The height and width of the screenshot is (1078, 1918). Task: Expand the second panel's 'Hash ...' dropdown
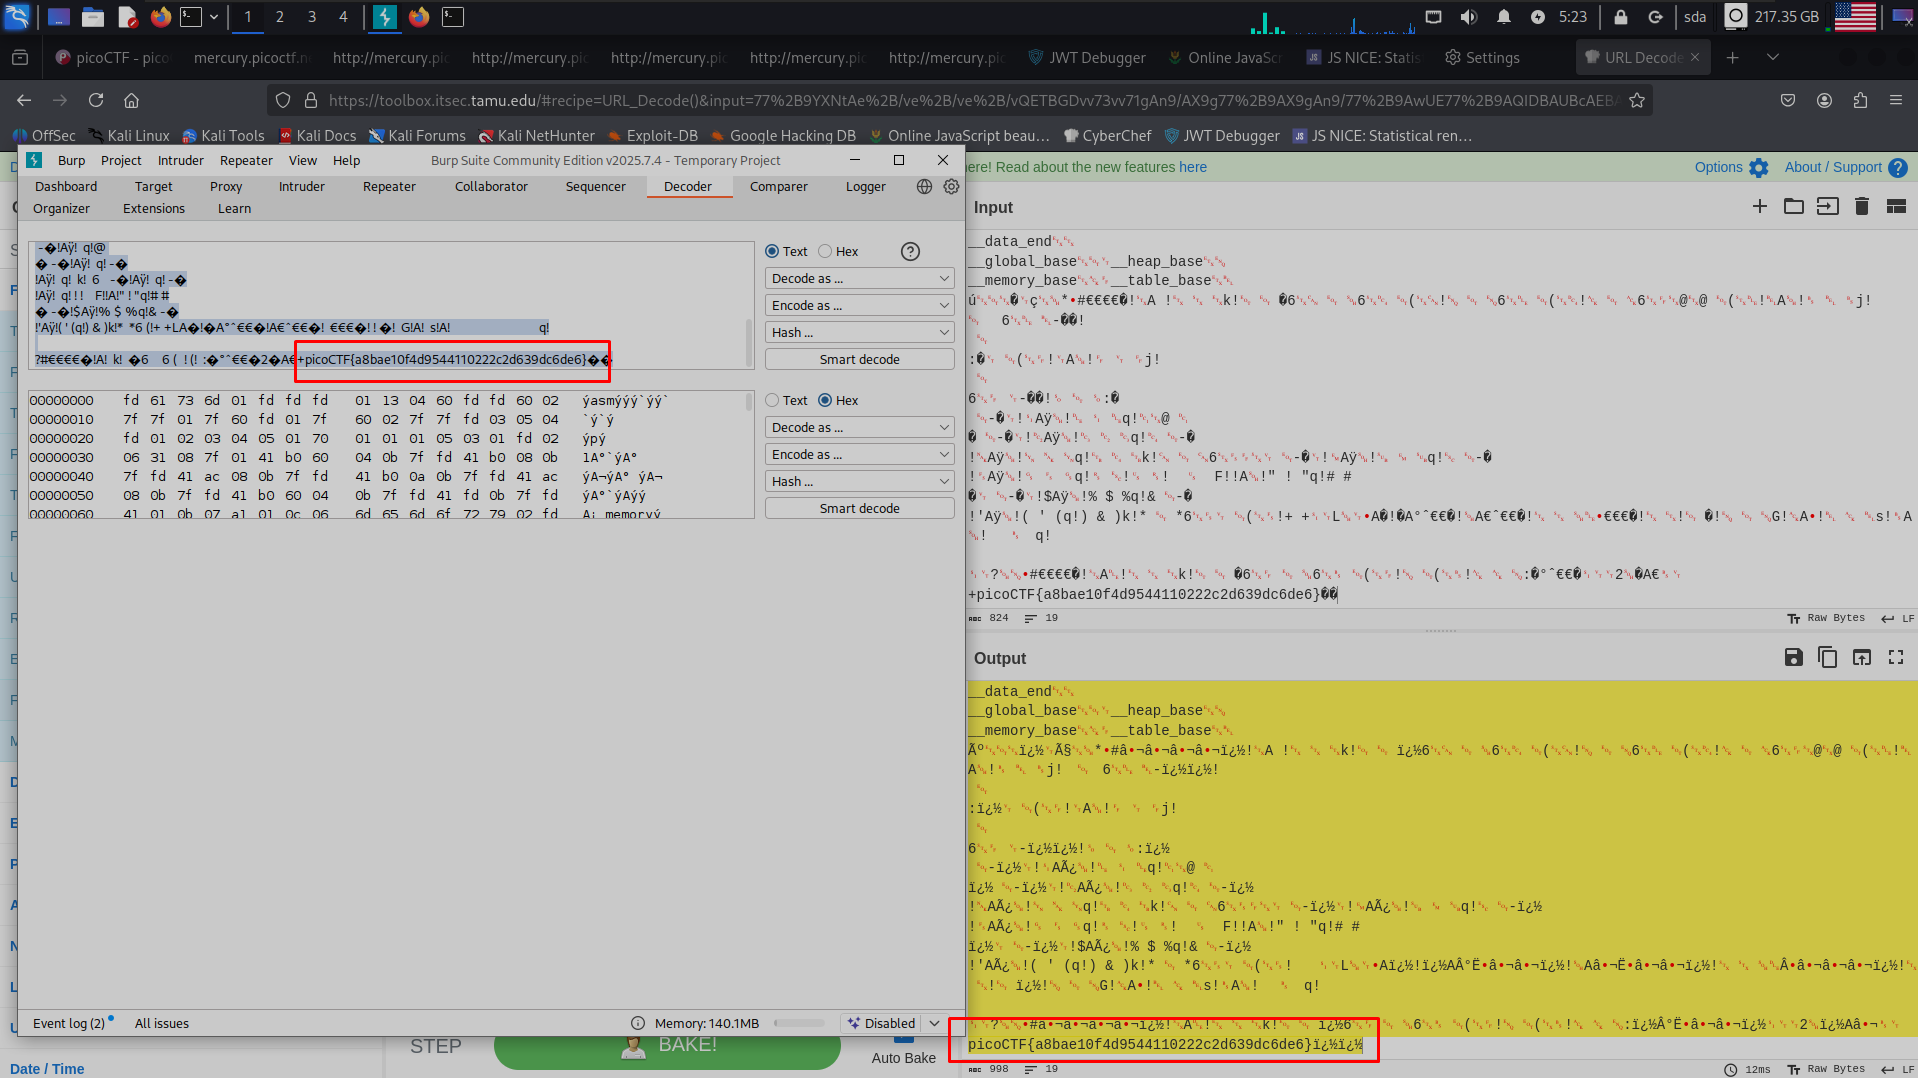click(859, 482)
